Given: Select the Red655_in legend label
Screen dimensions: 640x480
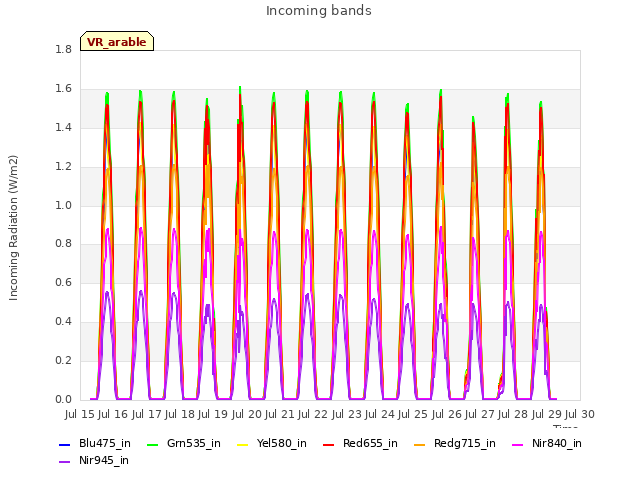Looking at the screenshot, I should coord(370,443).
